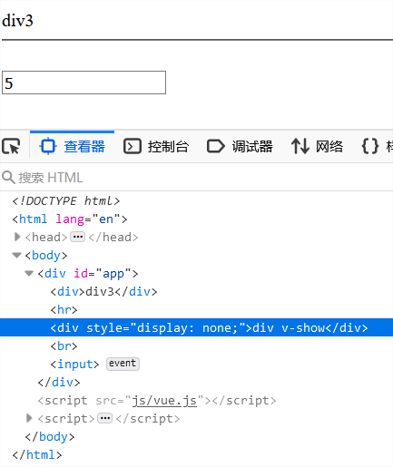393x467 pixels.
Task: Open the 查看器 inspector tab
Action: coord(72,146)
